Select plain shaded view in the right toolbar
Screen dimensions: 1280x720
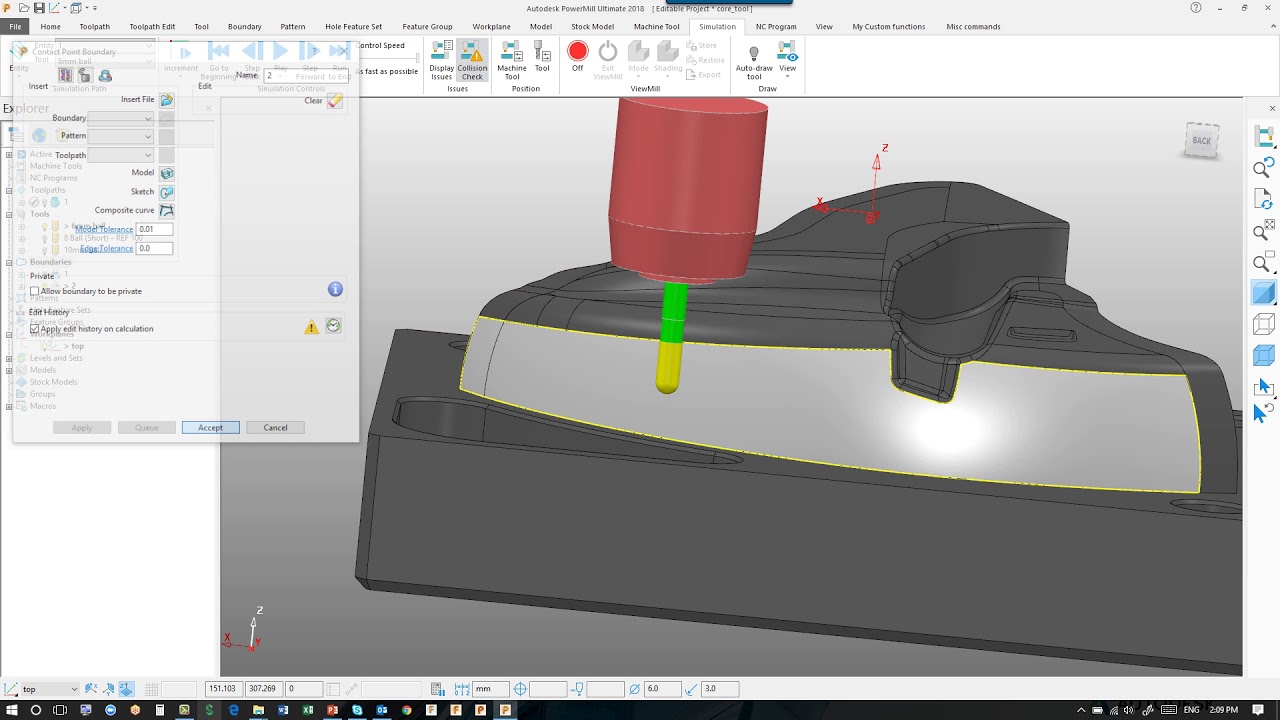pyautogui.click(x=1264, y=293)
